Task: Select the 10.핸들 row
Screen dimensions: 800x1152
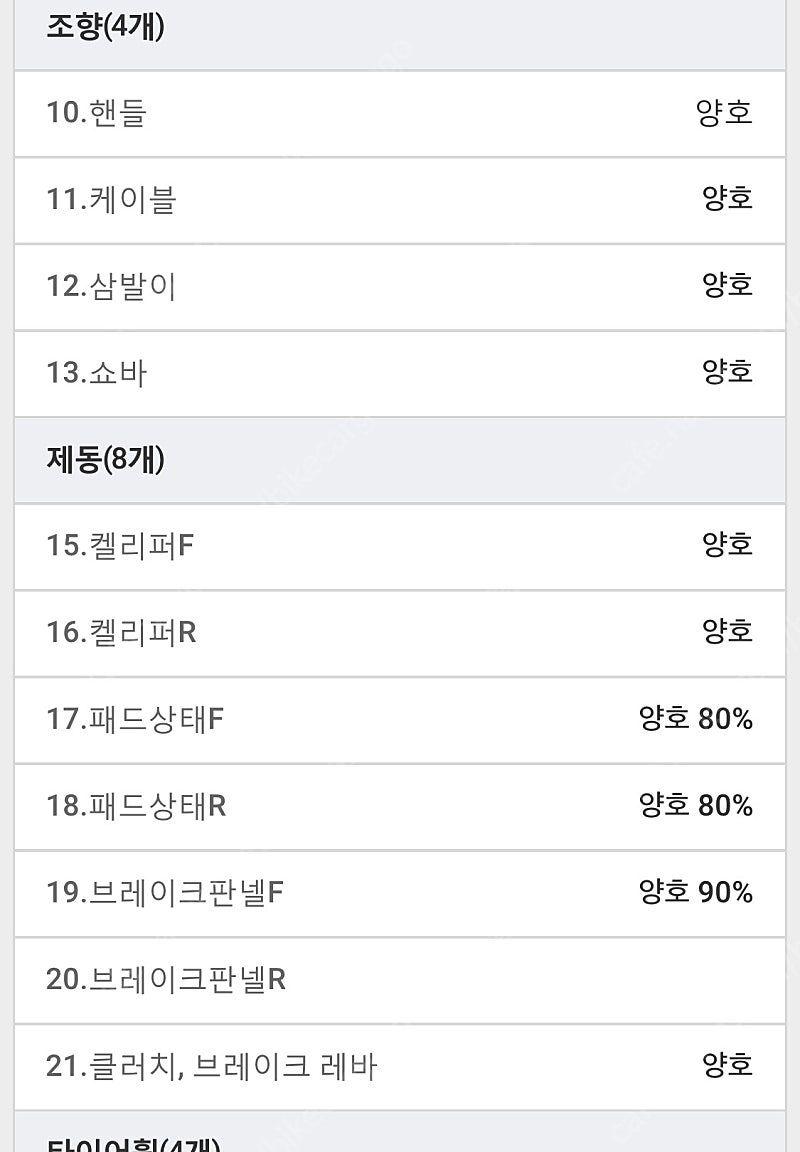Action: (x=400, y=114)
